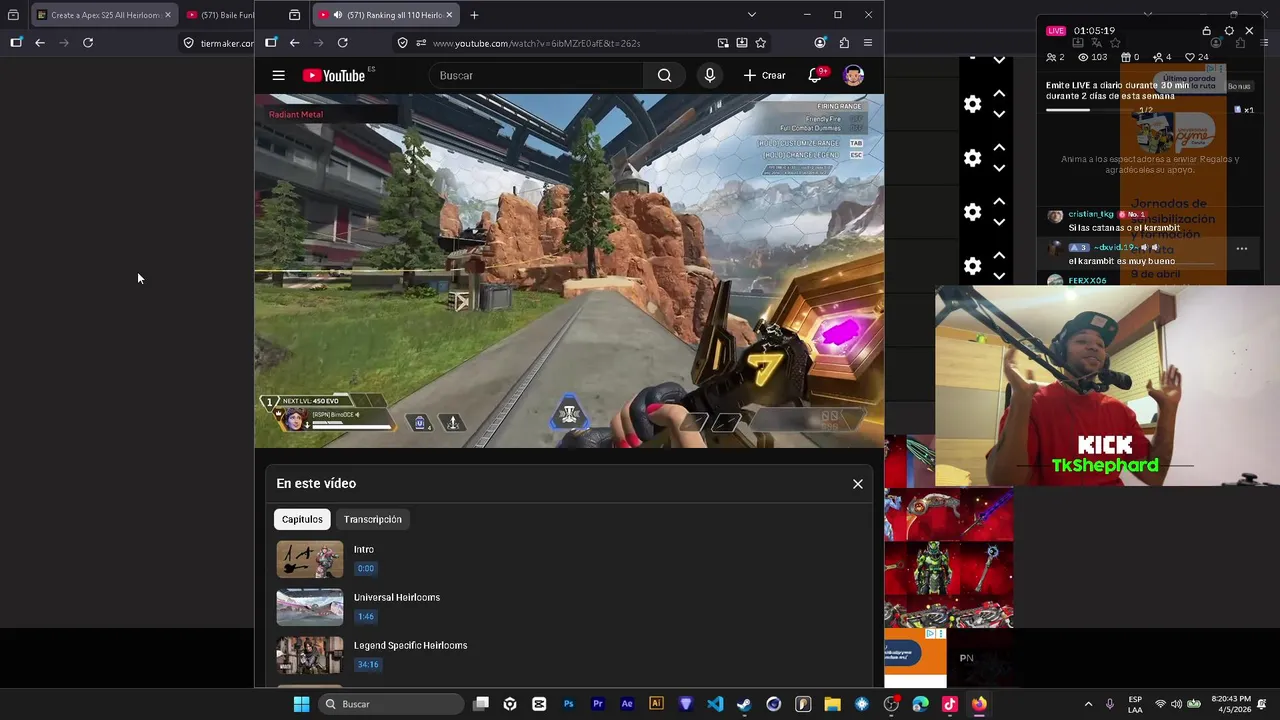Open the site information shield for youtube.com
1280x720 pixels.
coord(402,43)
